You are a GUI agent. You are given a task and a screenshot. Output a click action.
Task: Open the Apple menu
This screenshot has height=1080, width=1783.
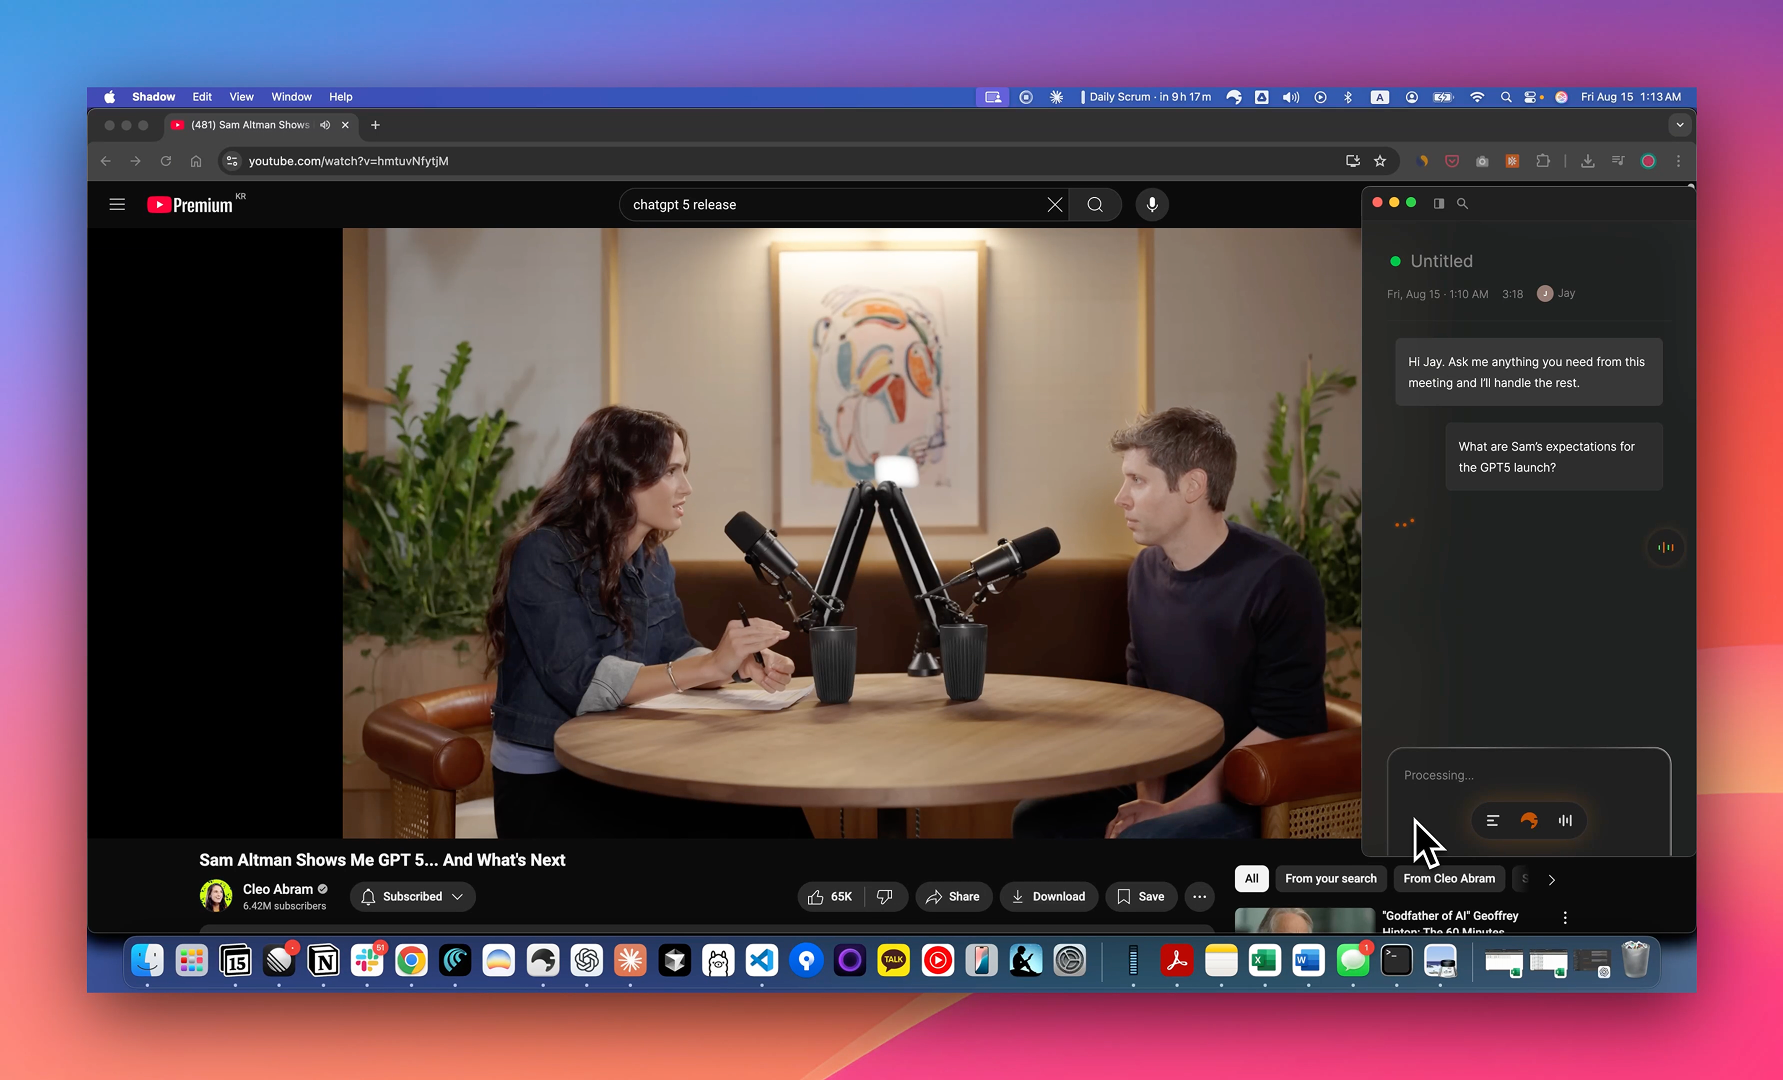tap(109, 97)
